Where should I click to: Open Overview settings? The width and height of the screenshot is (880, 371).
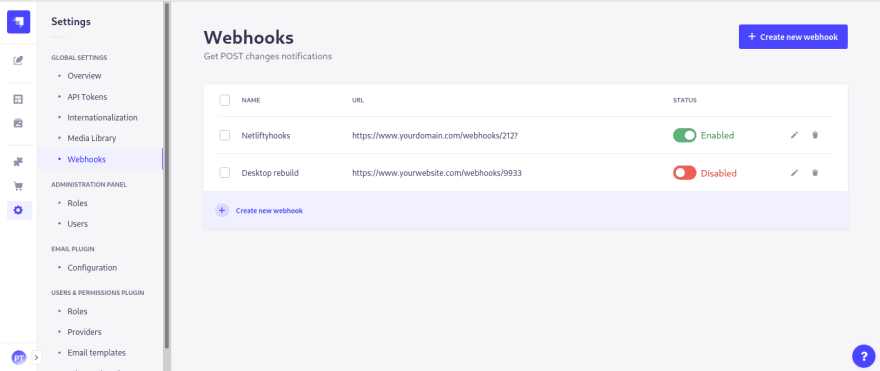tap(84, 76)
